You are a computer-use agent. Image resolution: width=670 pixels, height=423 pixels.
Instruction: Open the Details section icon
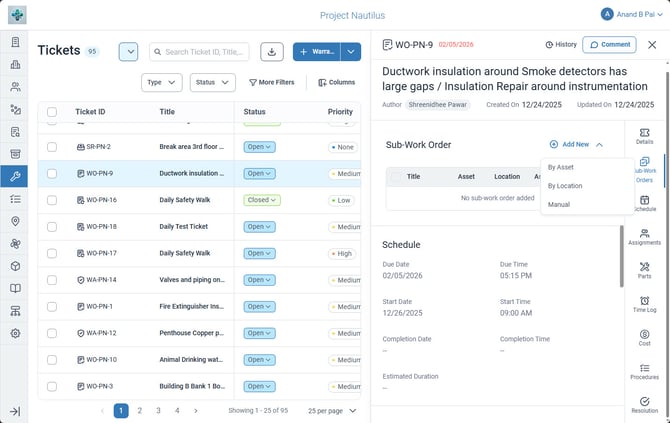tap(644, 136)
